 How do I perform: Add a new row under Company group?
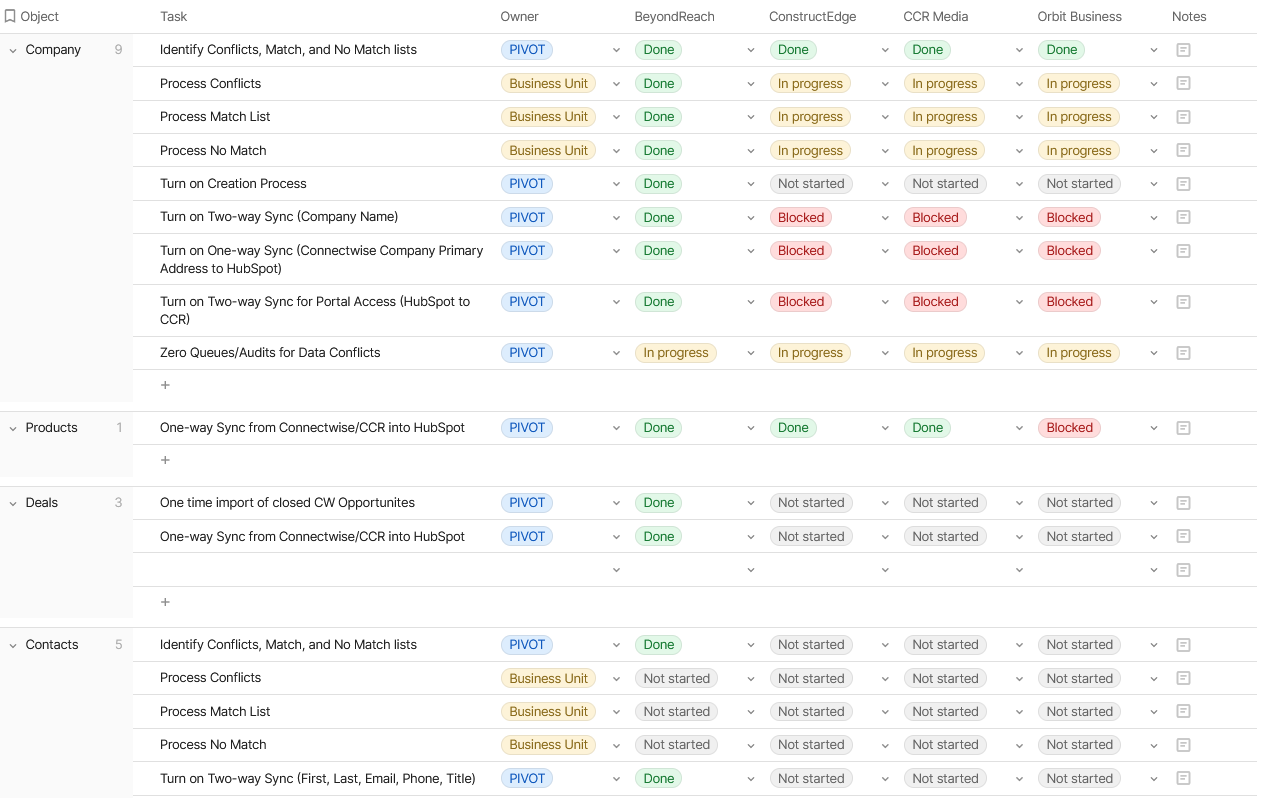[x=165, y=385]
